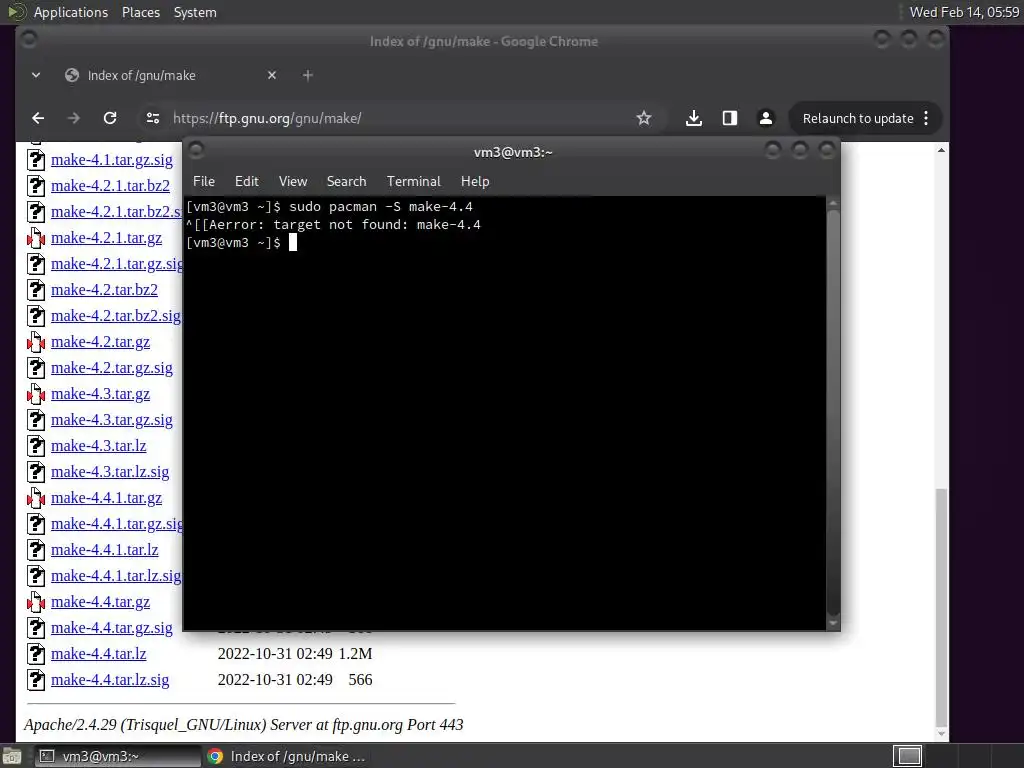Open make-4.4.tar.gz.sig link
The height and width of the screenshot is (768, 1024).
coord(112,628)
